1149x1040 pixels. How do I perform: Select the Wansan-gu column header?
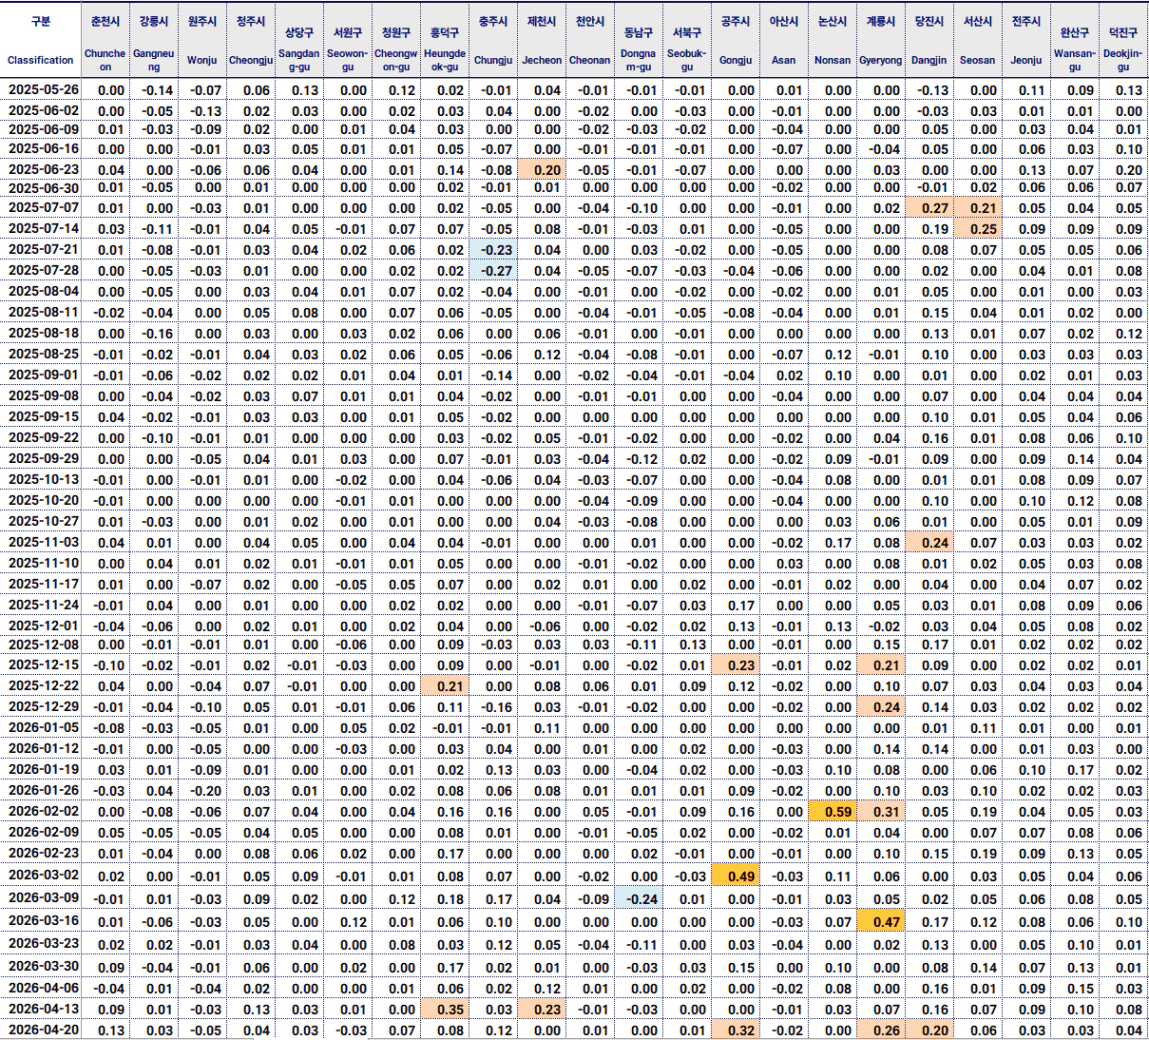coord(1075,60)
